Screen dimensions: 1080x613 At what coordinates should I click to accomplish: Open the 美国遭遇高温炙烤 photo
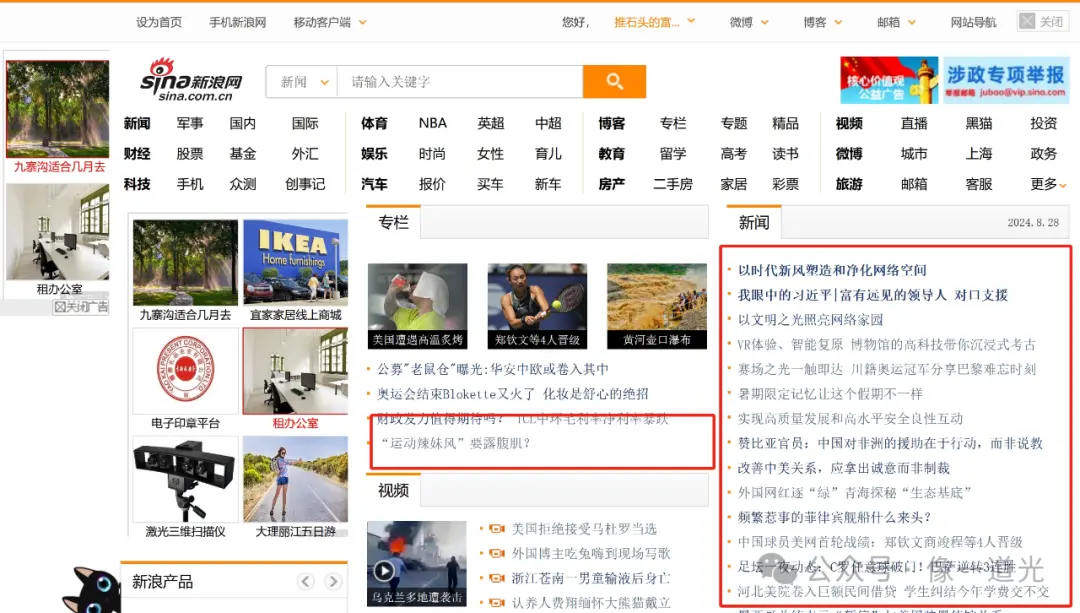coord(417,306)
